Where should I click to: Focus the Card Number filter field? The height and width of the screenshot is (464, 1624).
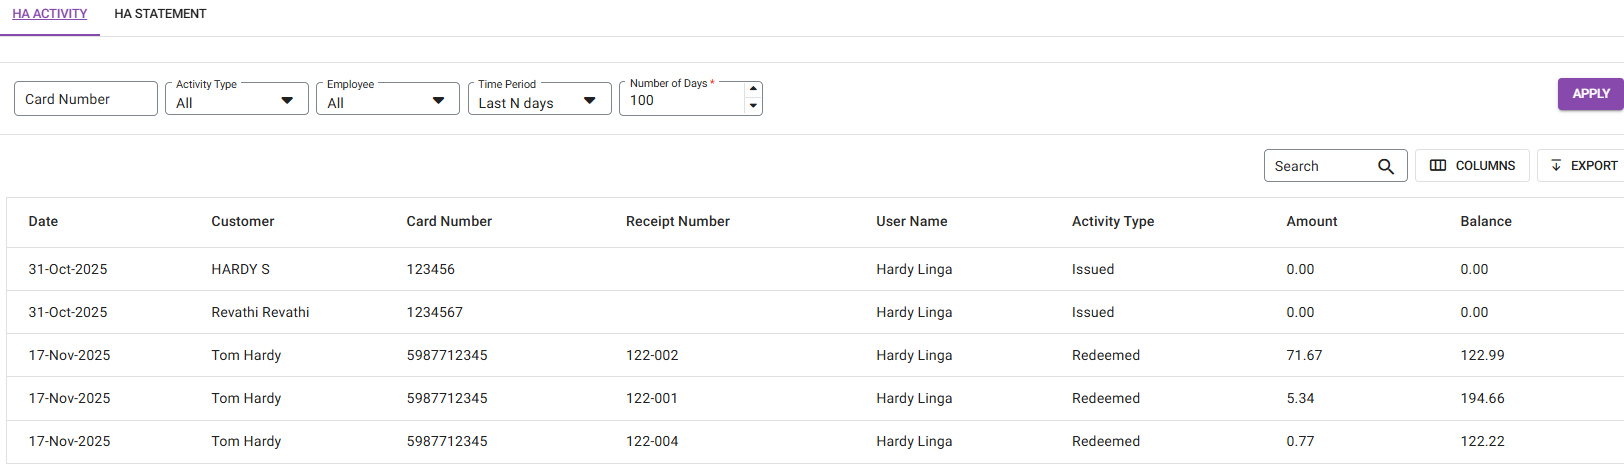85,99
